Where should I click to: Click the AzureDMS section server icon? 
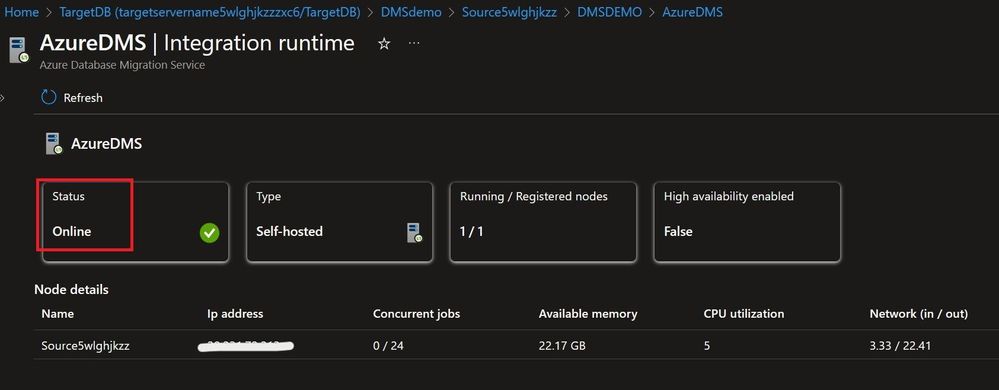[54, 144]
